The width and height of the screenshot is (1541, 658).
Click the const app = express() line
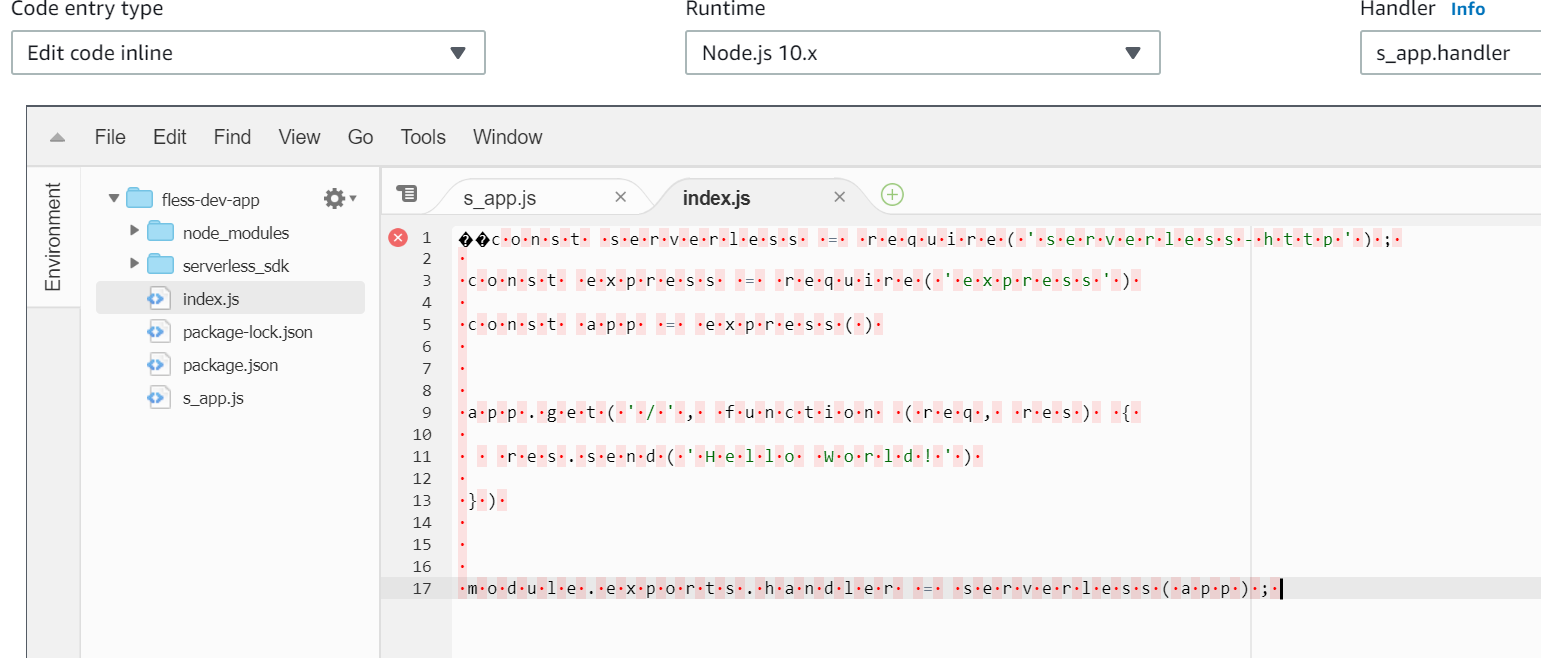click(672, 324)
